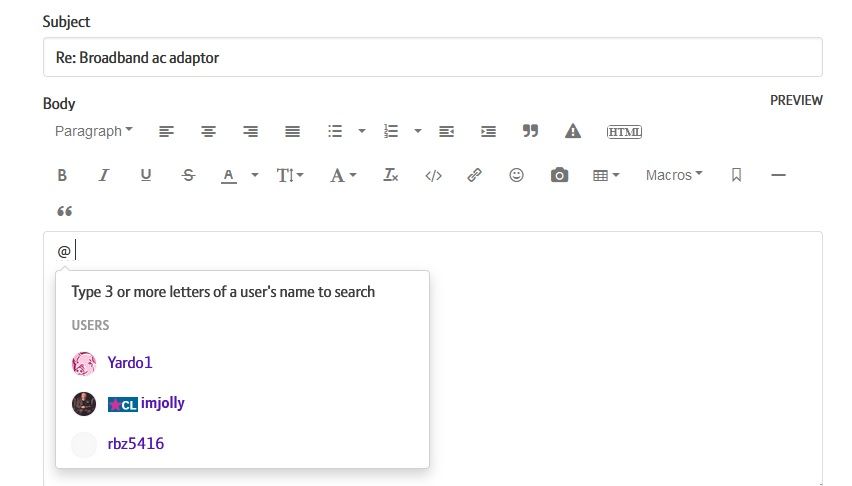Click the spoiler warning triangle icon
This screenshot has width=852, height=486.
coord(573,131)
